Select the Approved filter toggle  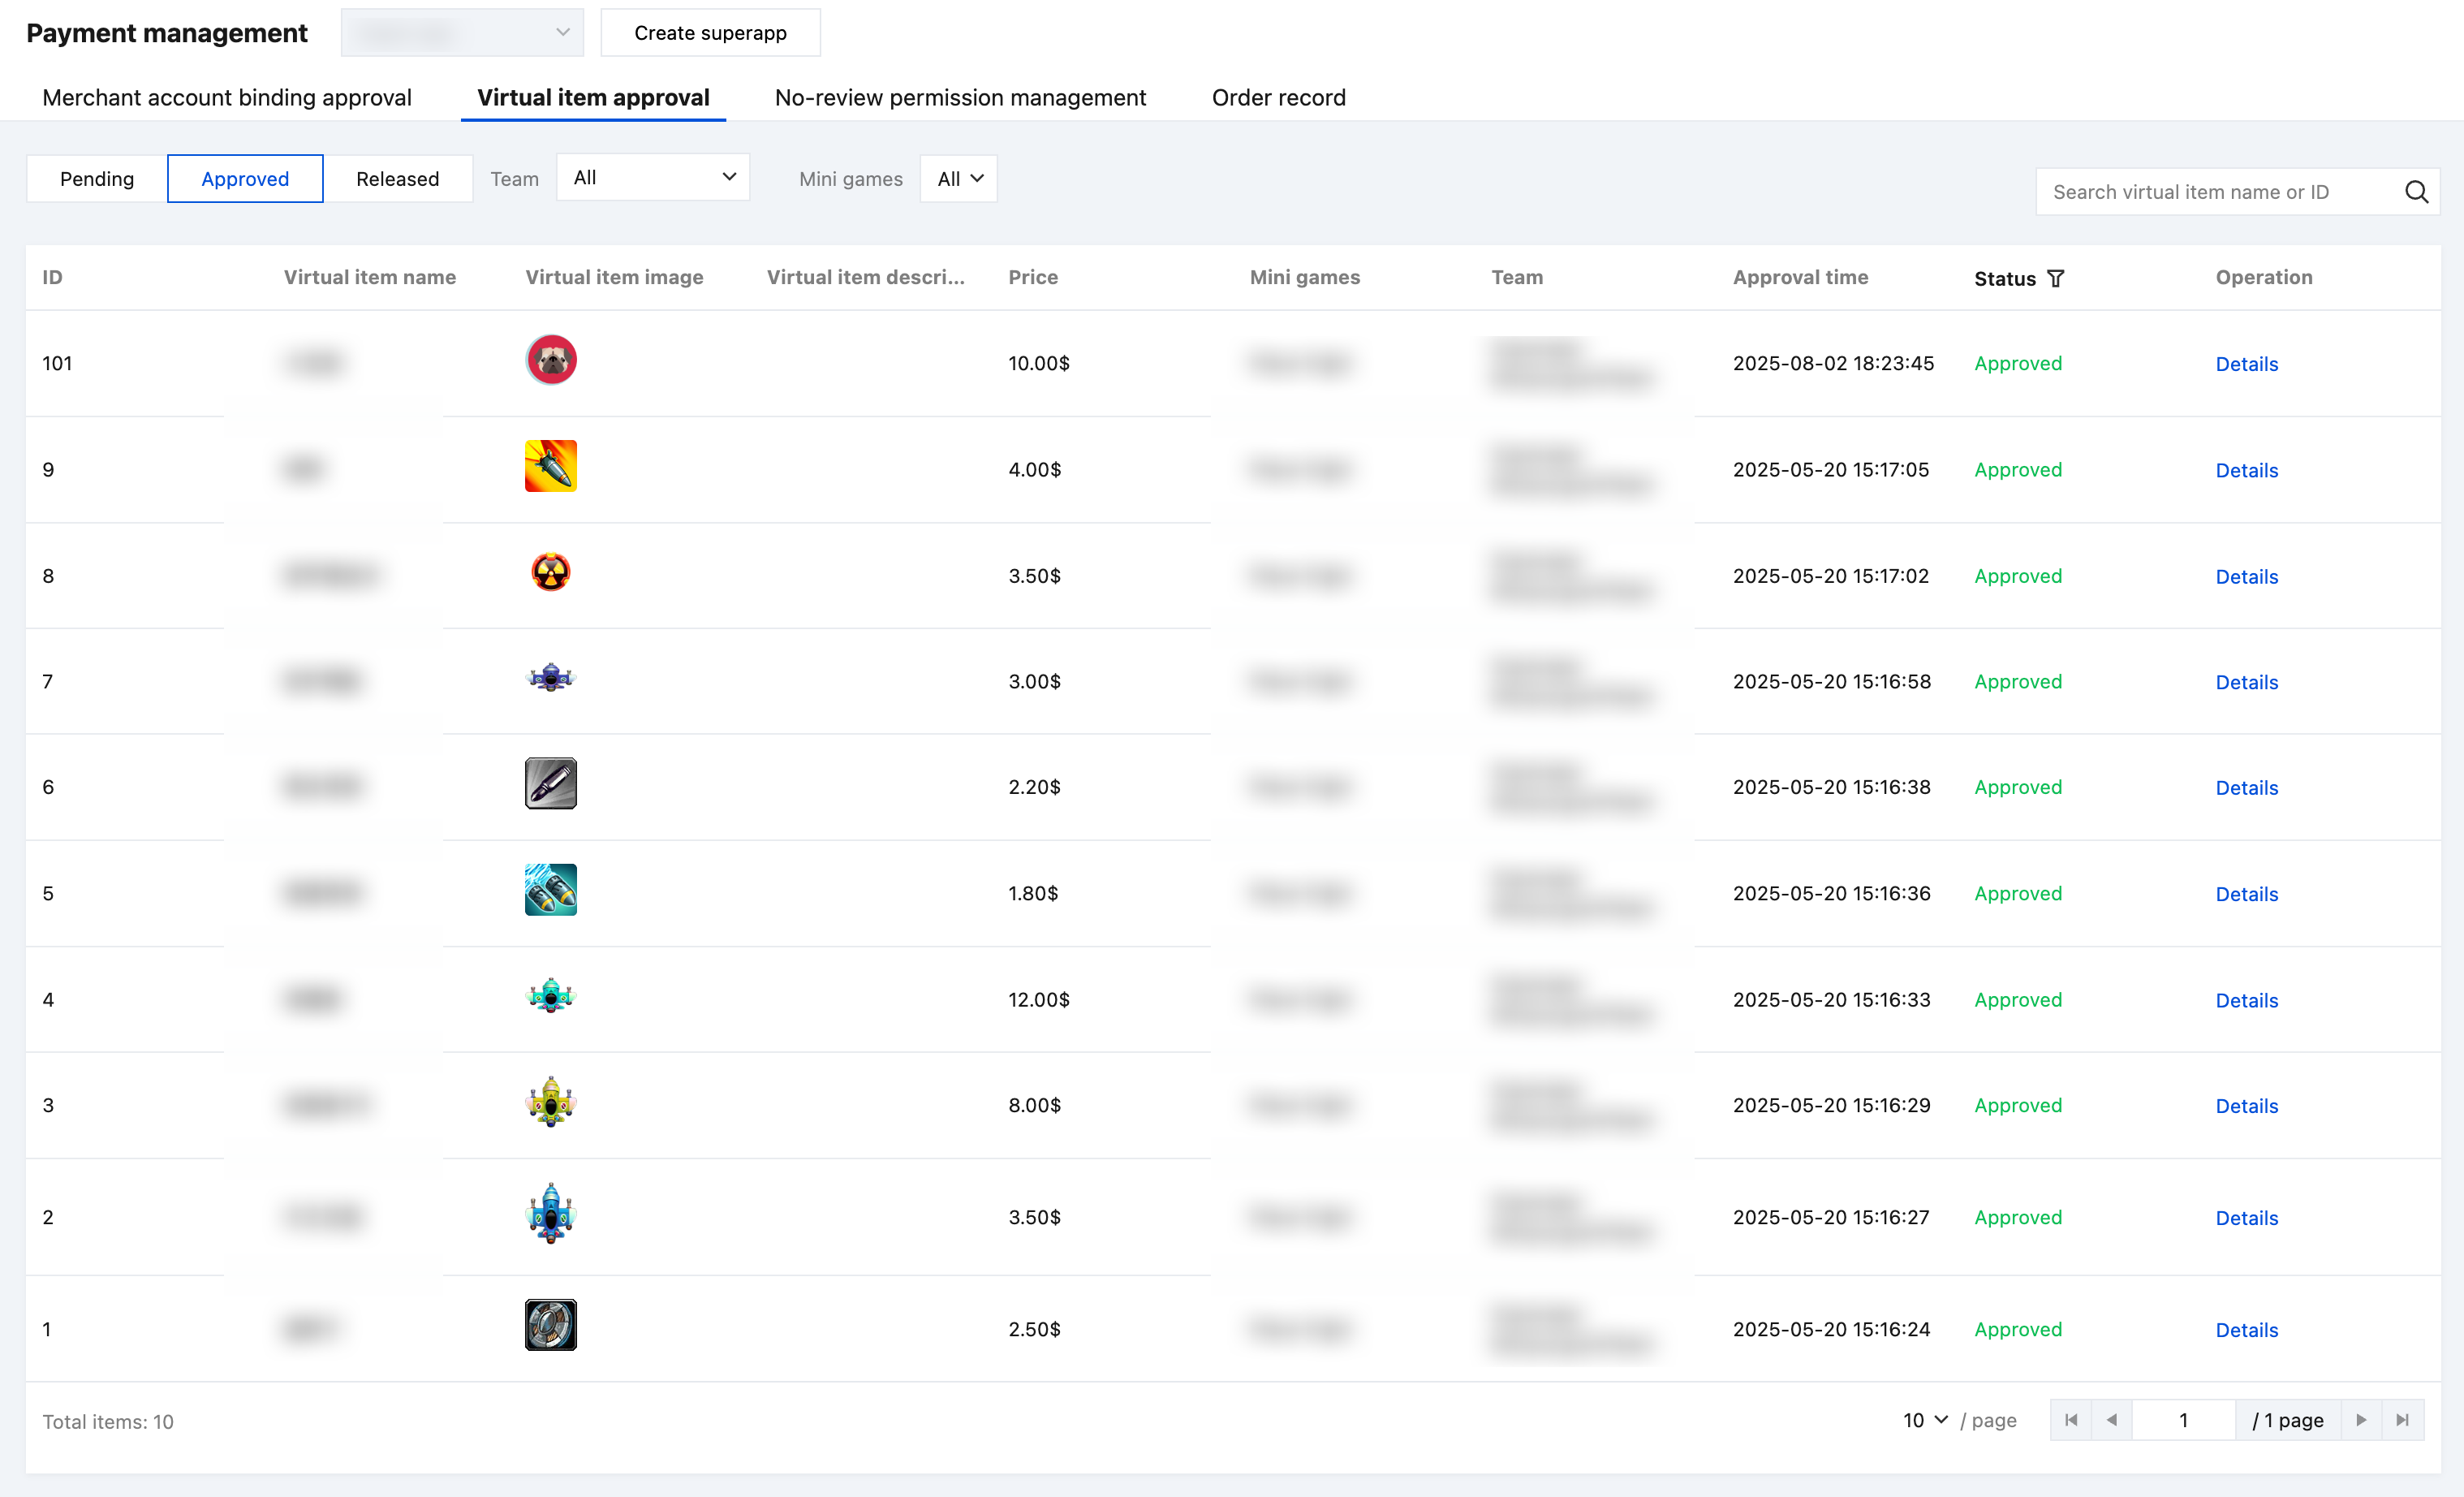tap(245, 179)
